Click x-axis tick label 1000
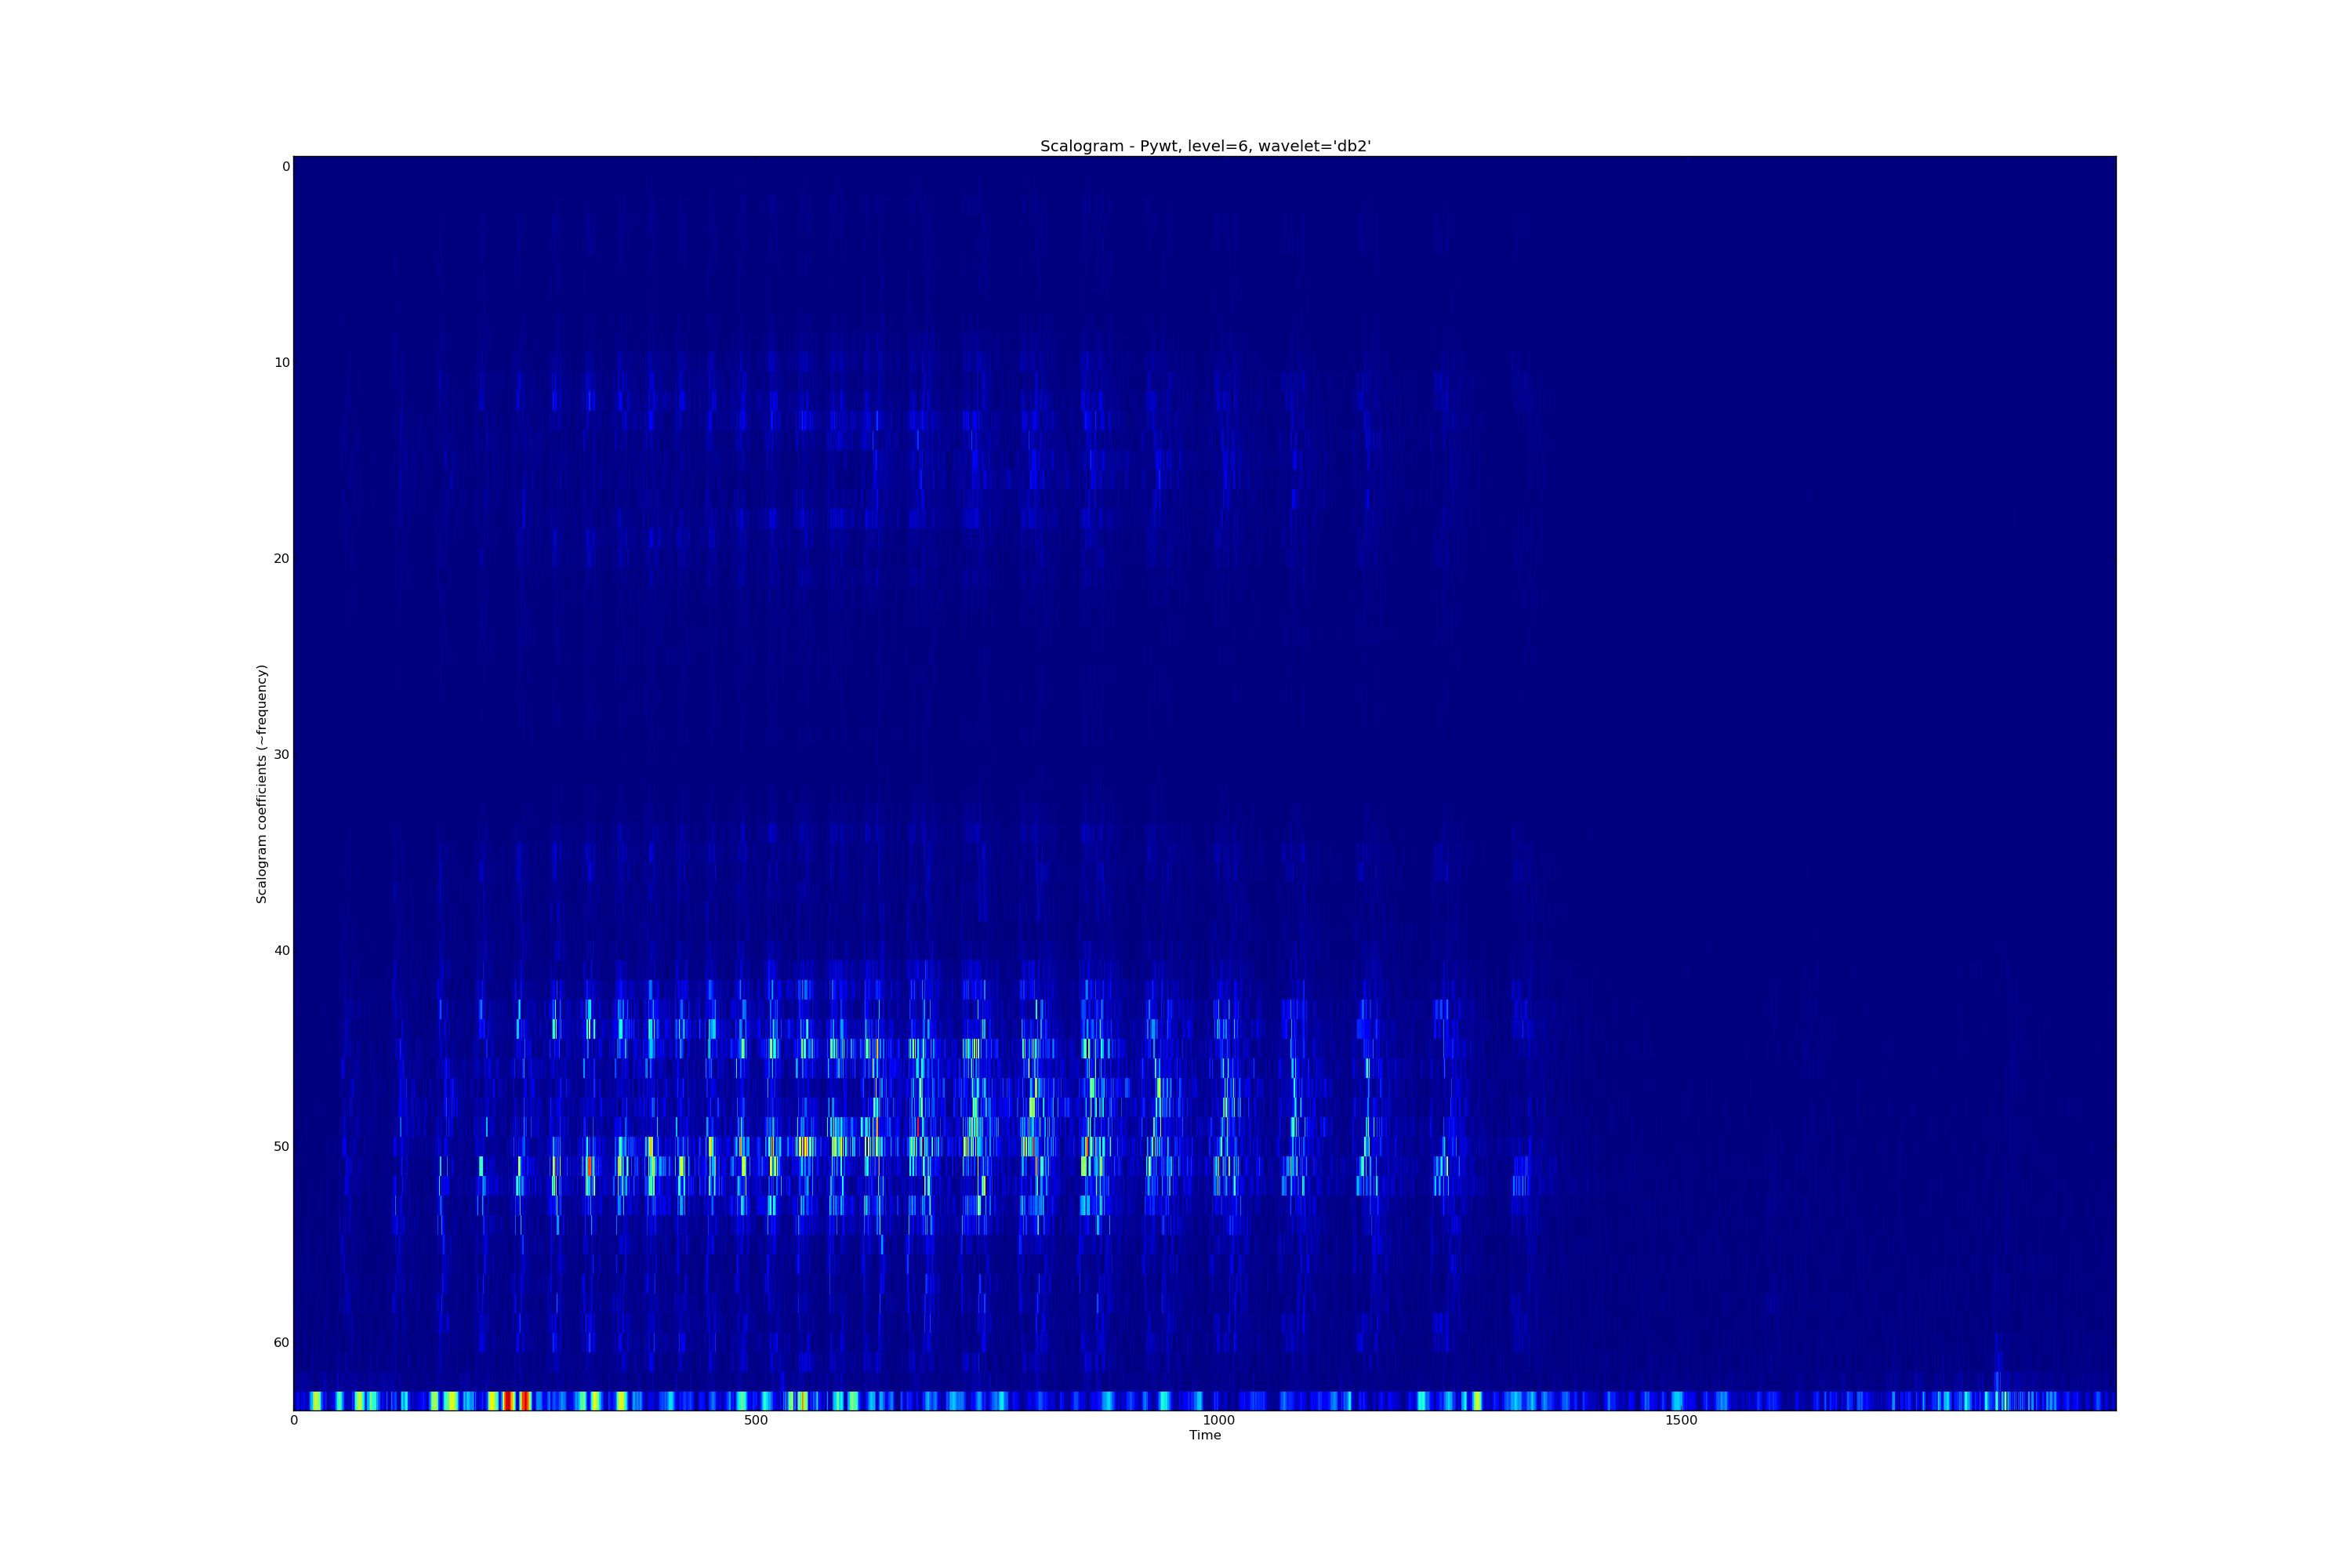 point(1218,1420)
